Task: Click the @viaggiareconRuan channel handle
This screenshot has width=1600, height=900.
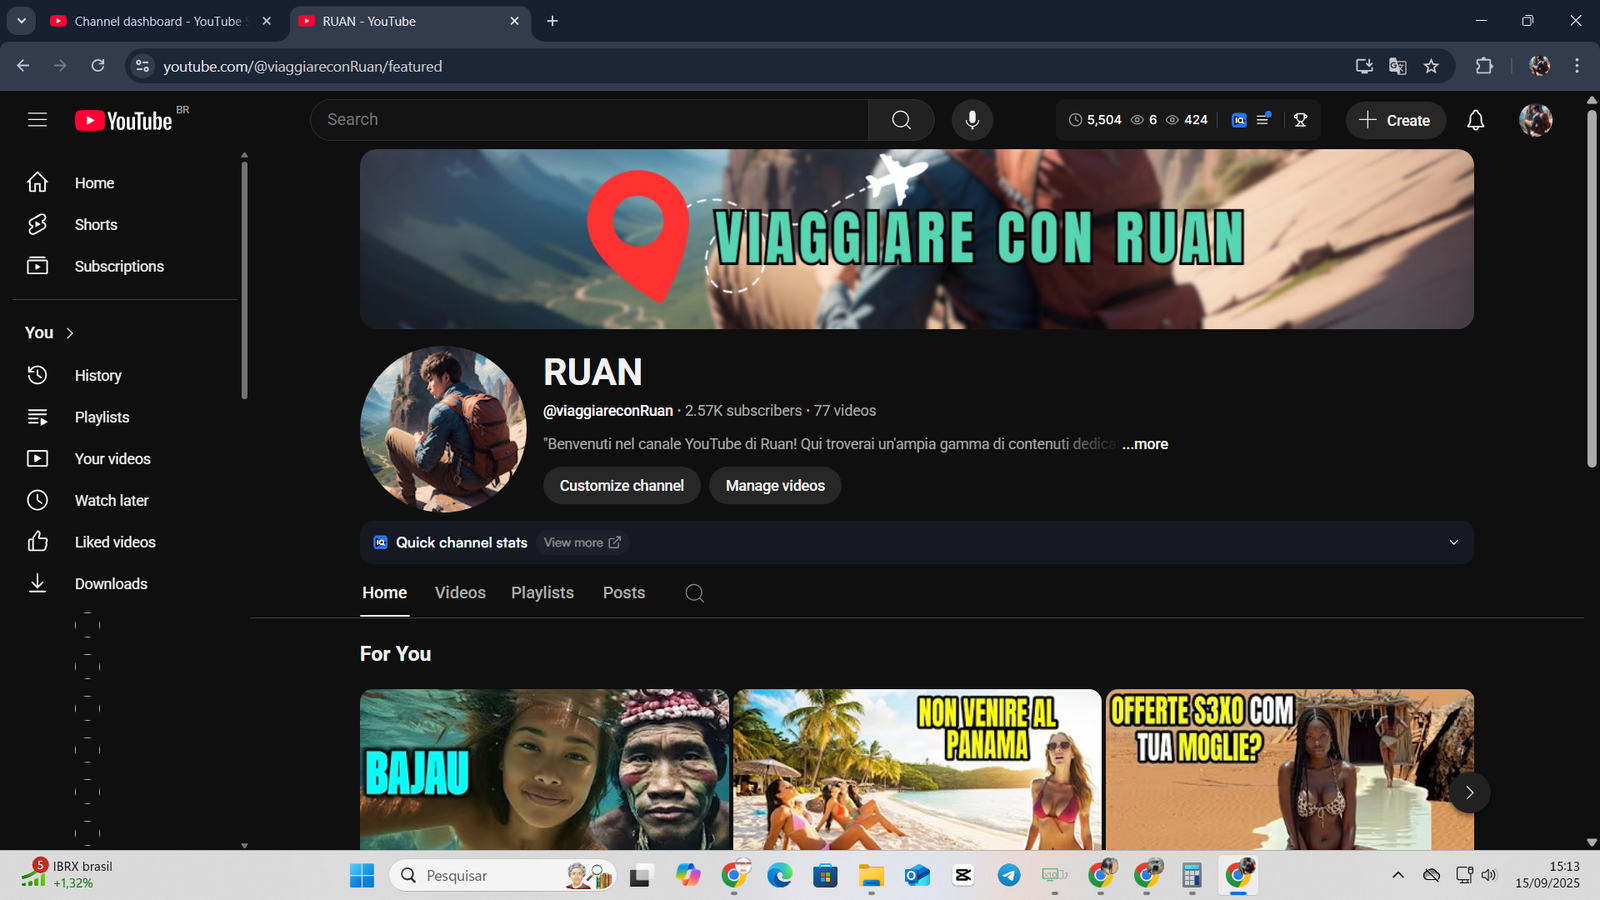Action: [608, 411]
